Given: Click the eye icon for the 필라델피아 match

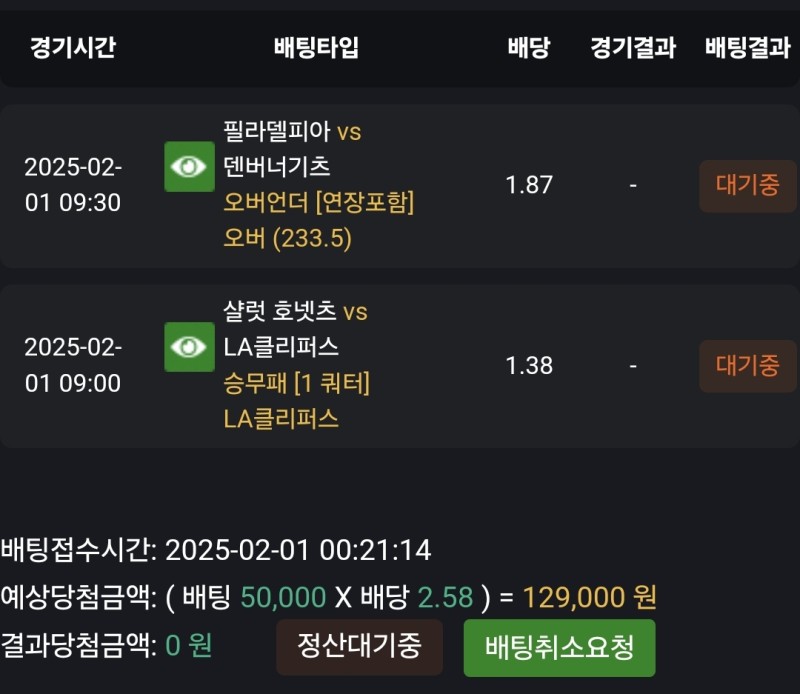Looking at the screenshot, I should point(189,167).
